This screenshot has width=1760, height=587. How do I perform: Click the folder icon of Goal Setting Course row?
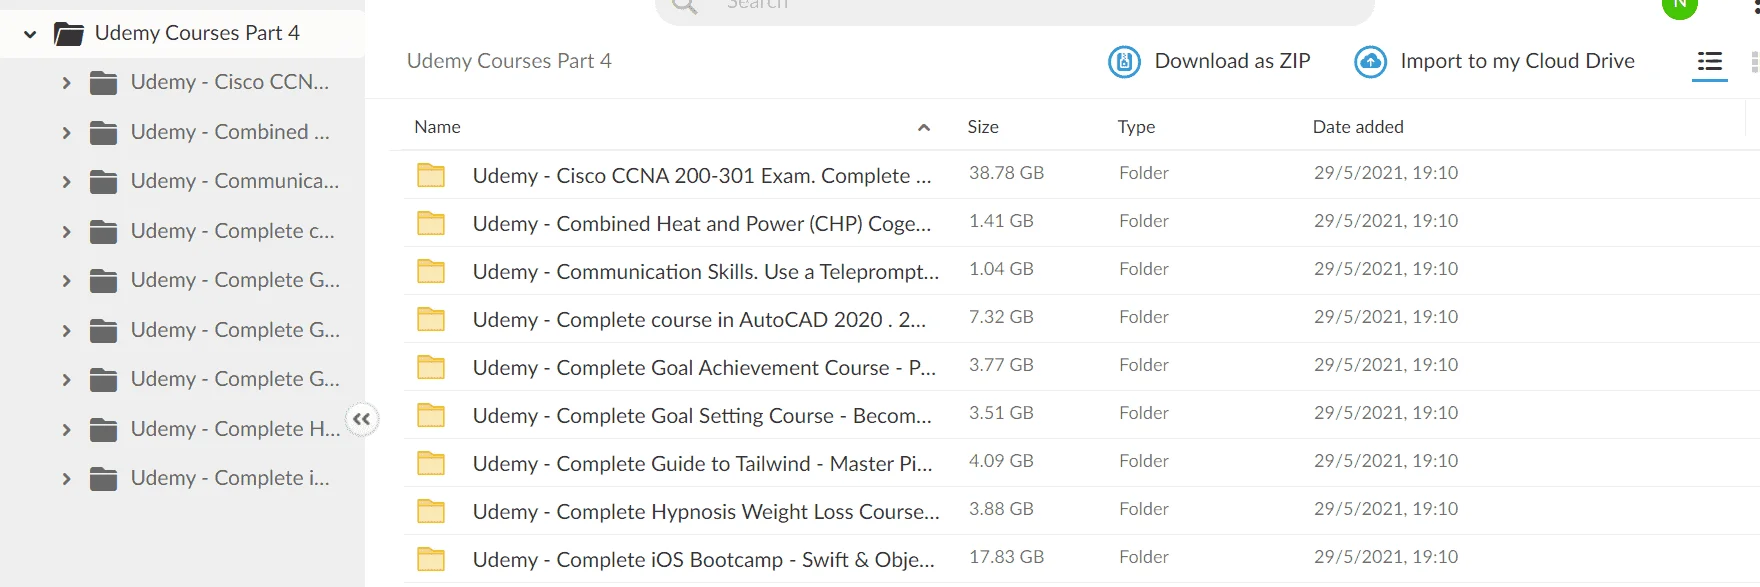pyautogui.click(x=431, y=415)
